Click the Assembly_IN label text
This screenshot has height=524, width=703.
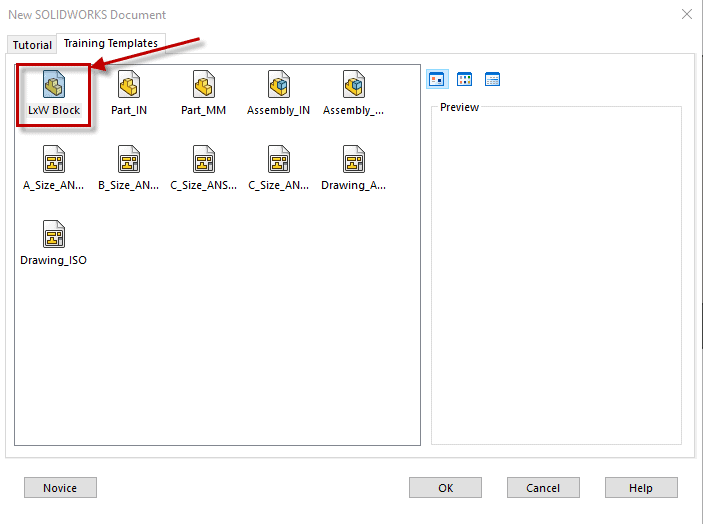point(278,110)
